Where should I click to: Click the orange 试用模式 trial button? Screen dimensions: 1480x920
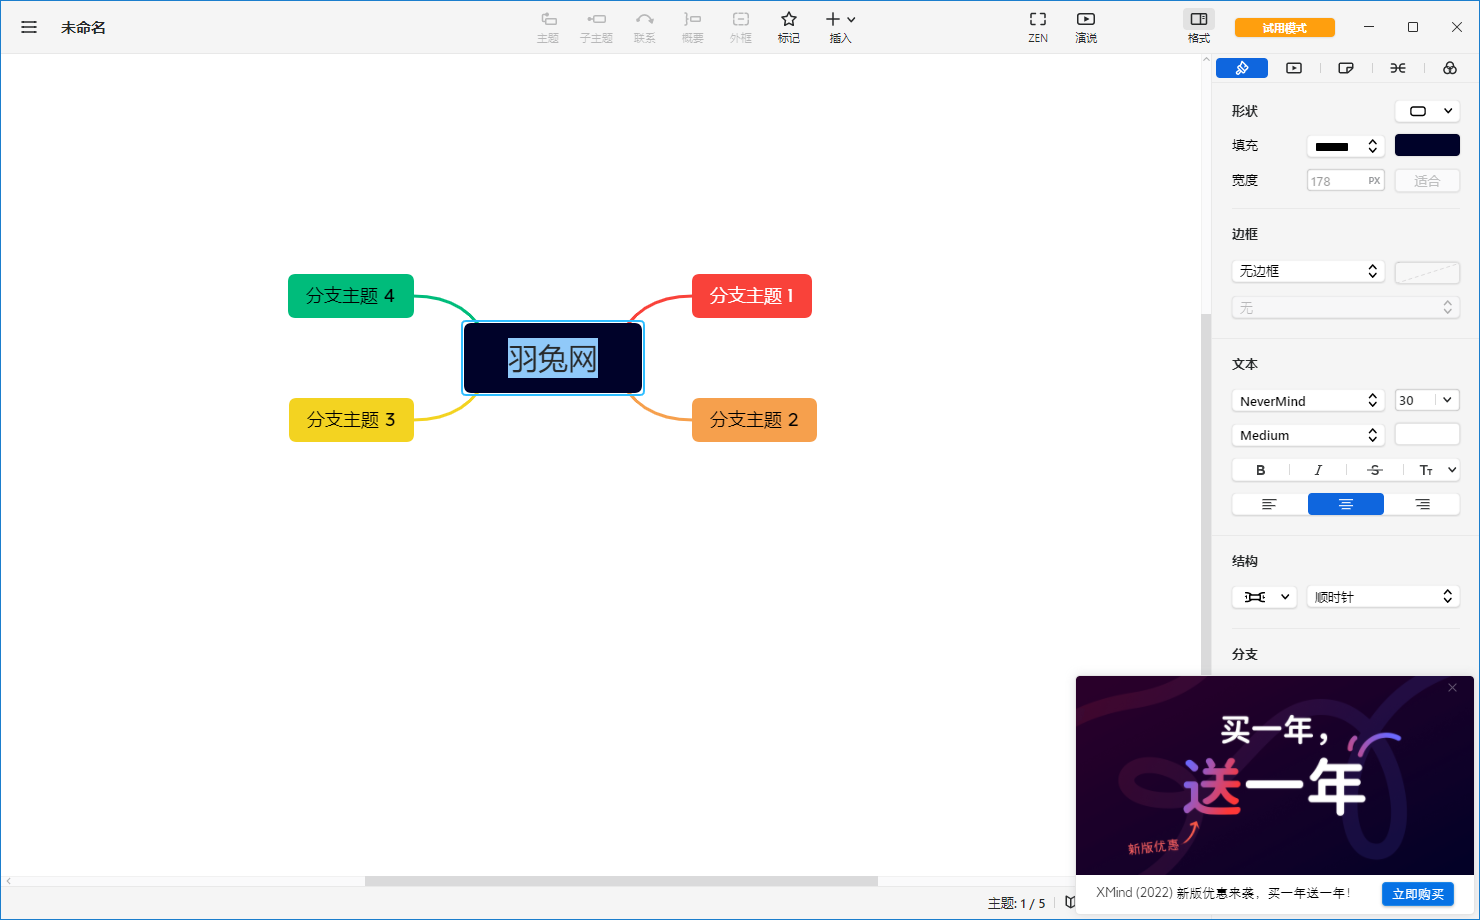(x=1285, y=28)
